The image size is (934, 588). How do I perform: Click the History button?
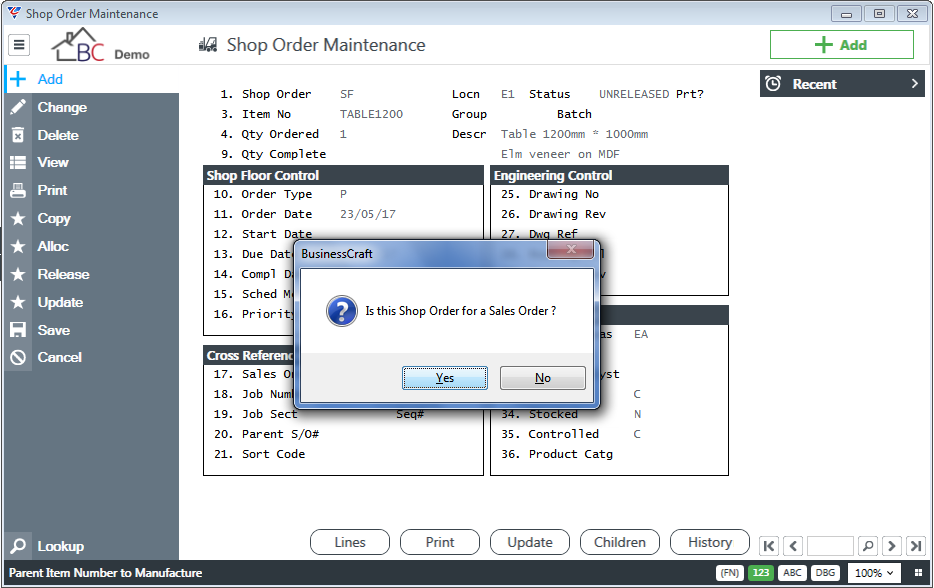tap(709, 542)
